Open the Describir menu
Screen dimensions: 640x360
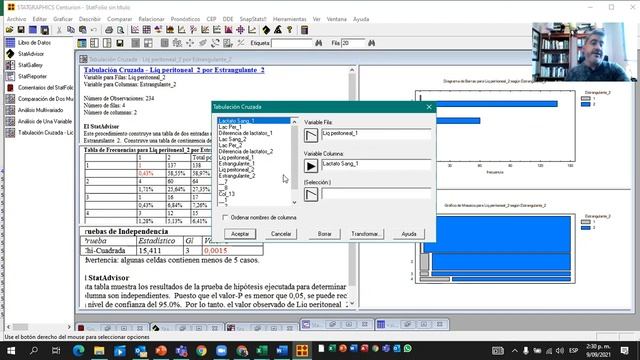[89, 19]
